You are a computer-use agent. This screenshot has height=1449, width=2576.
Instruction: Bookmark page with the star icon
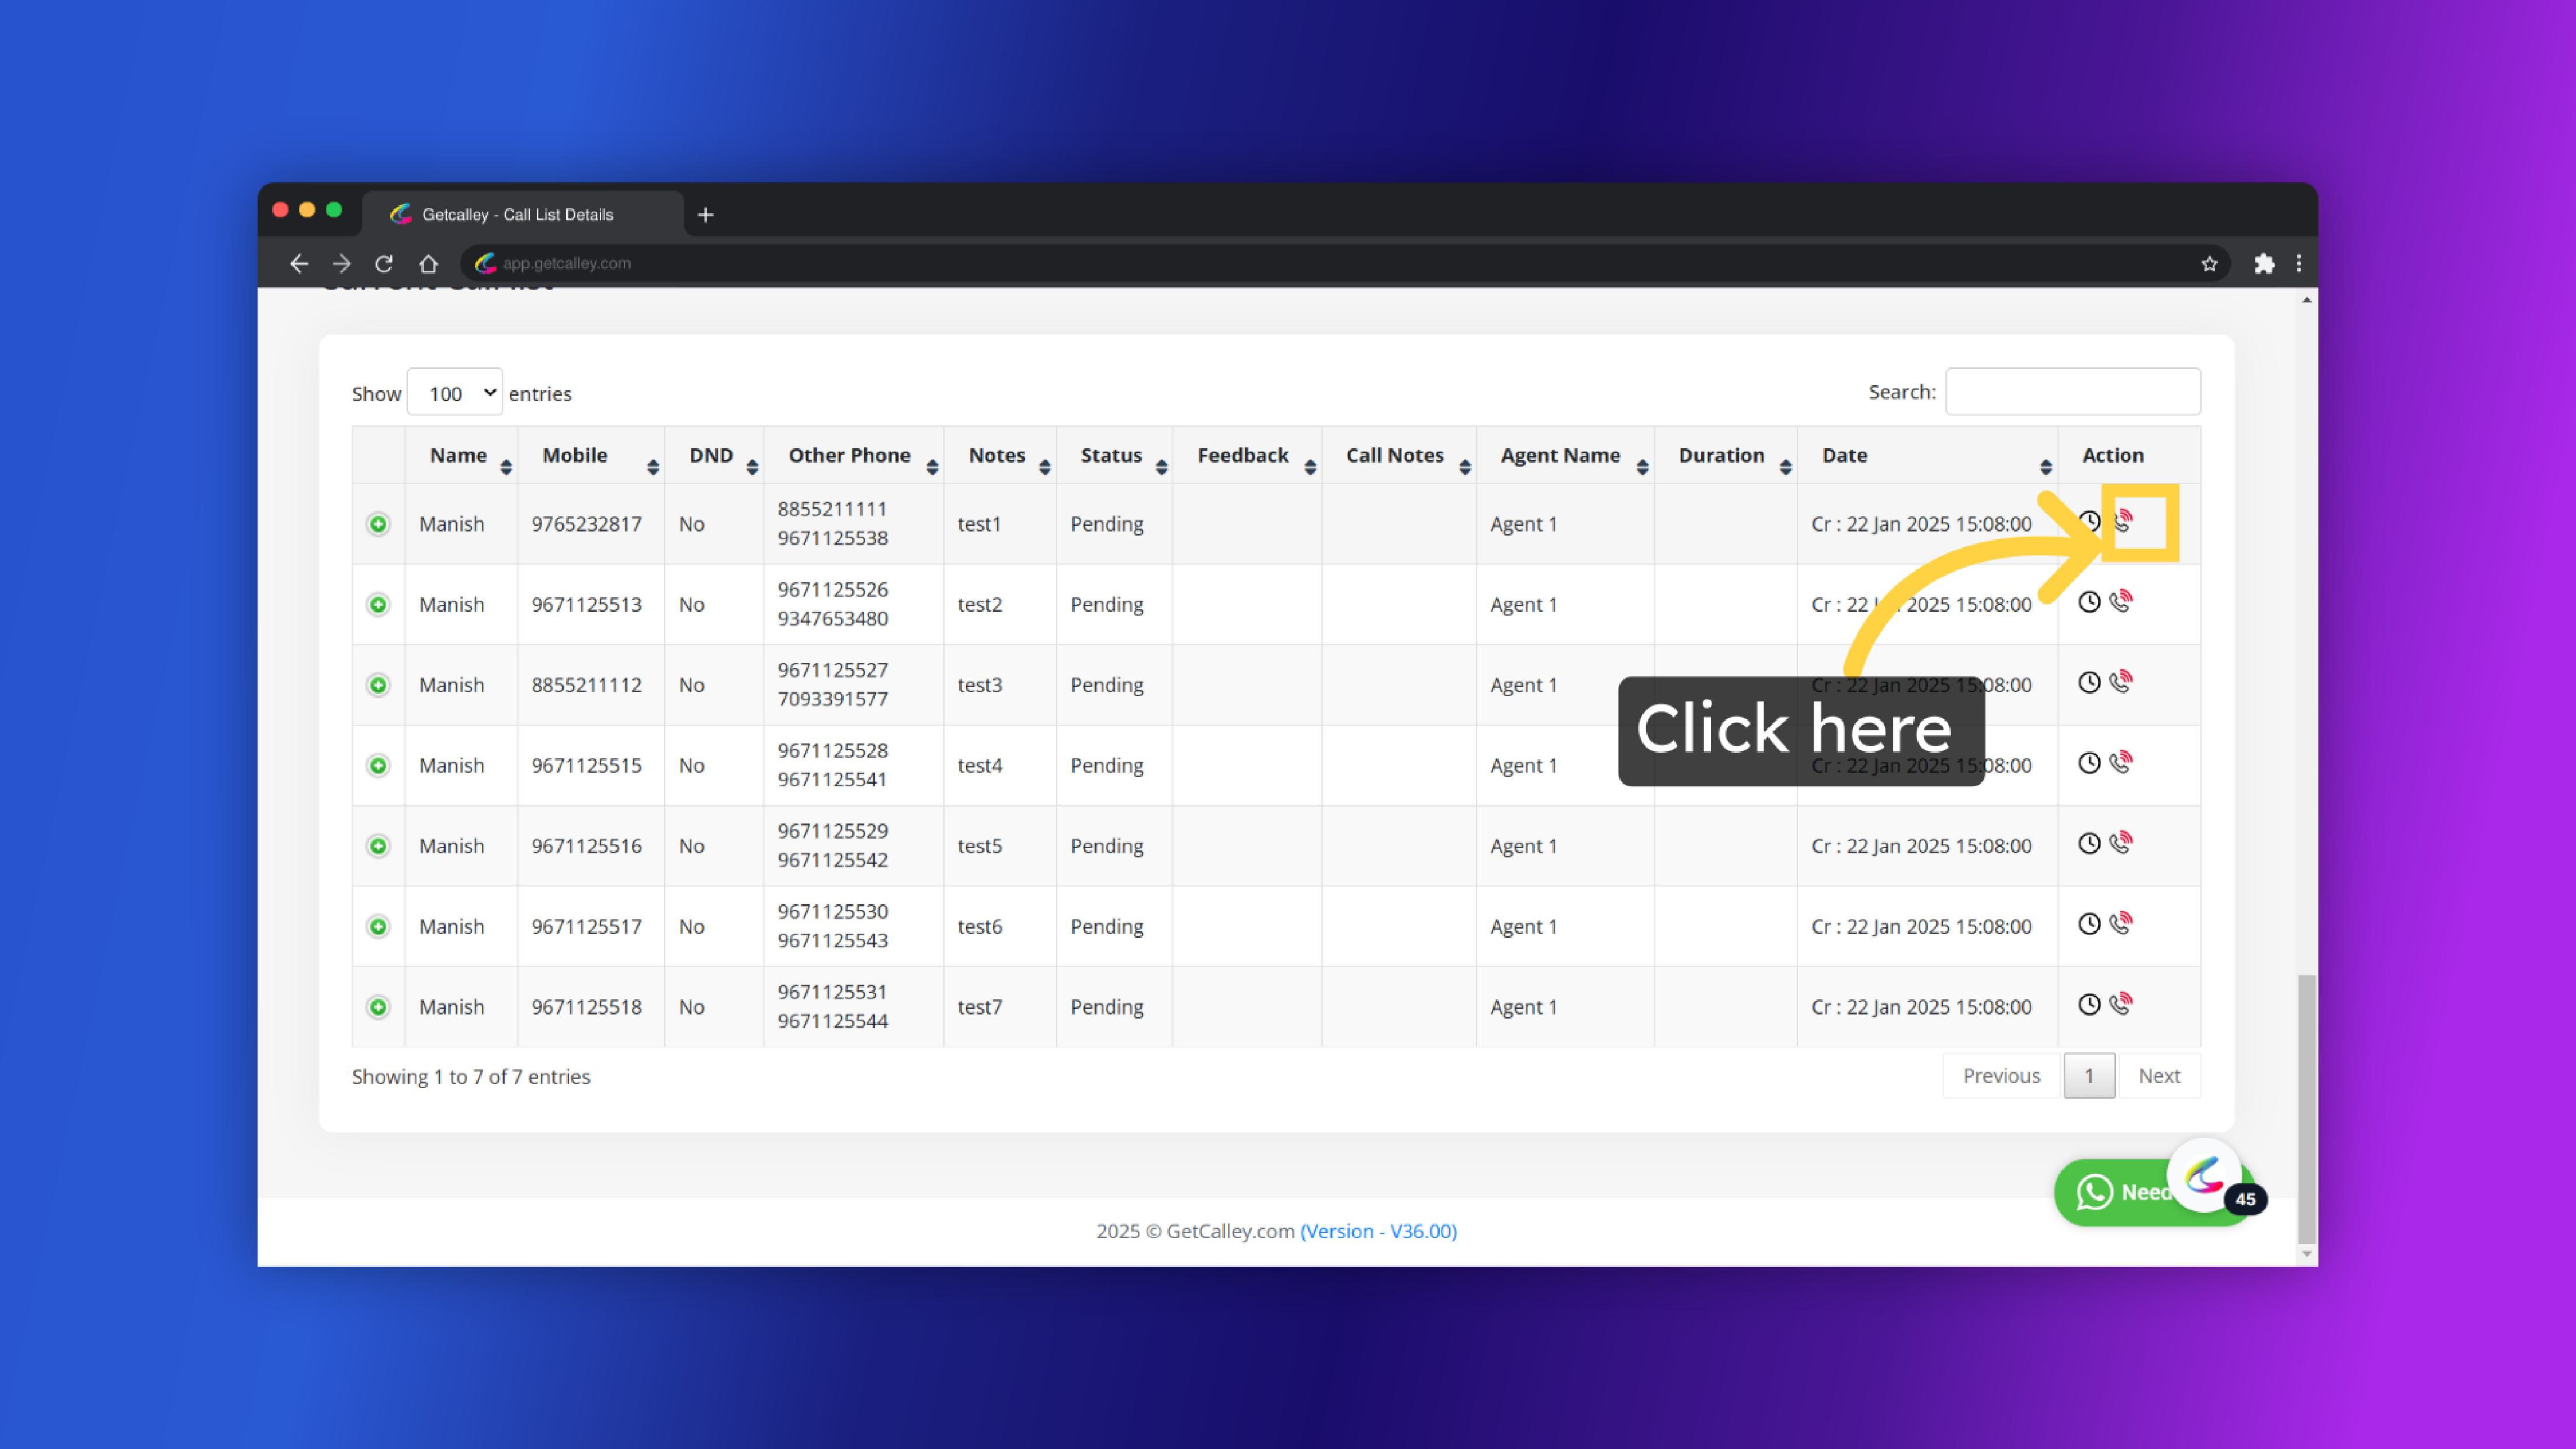coord(2209,263)
